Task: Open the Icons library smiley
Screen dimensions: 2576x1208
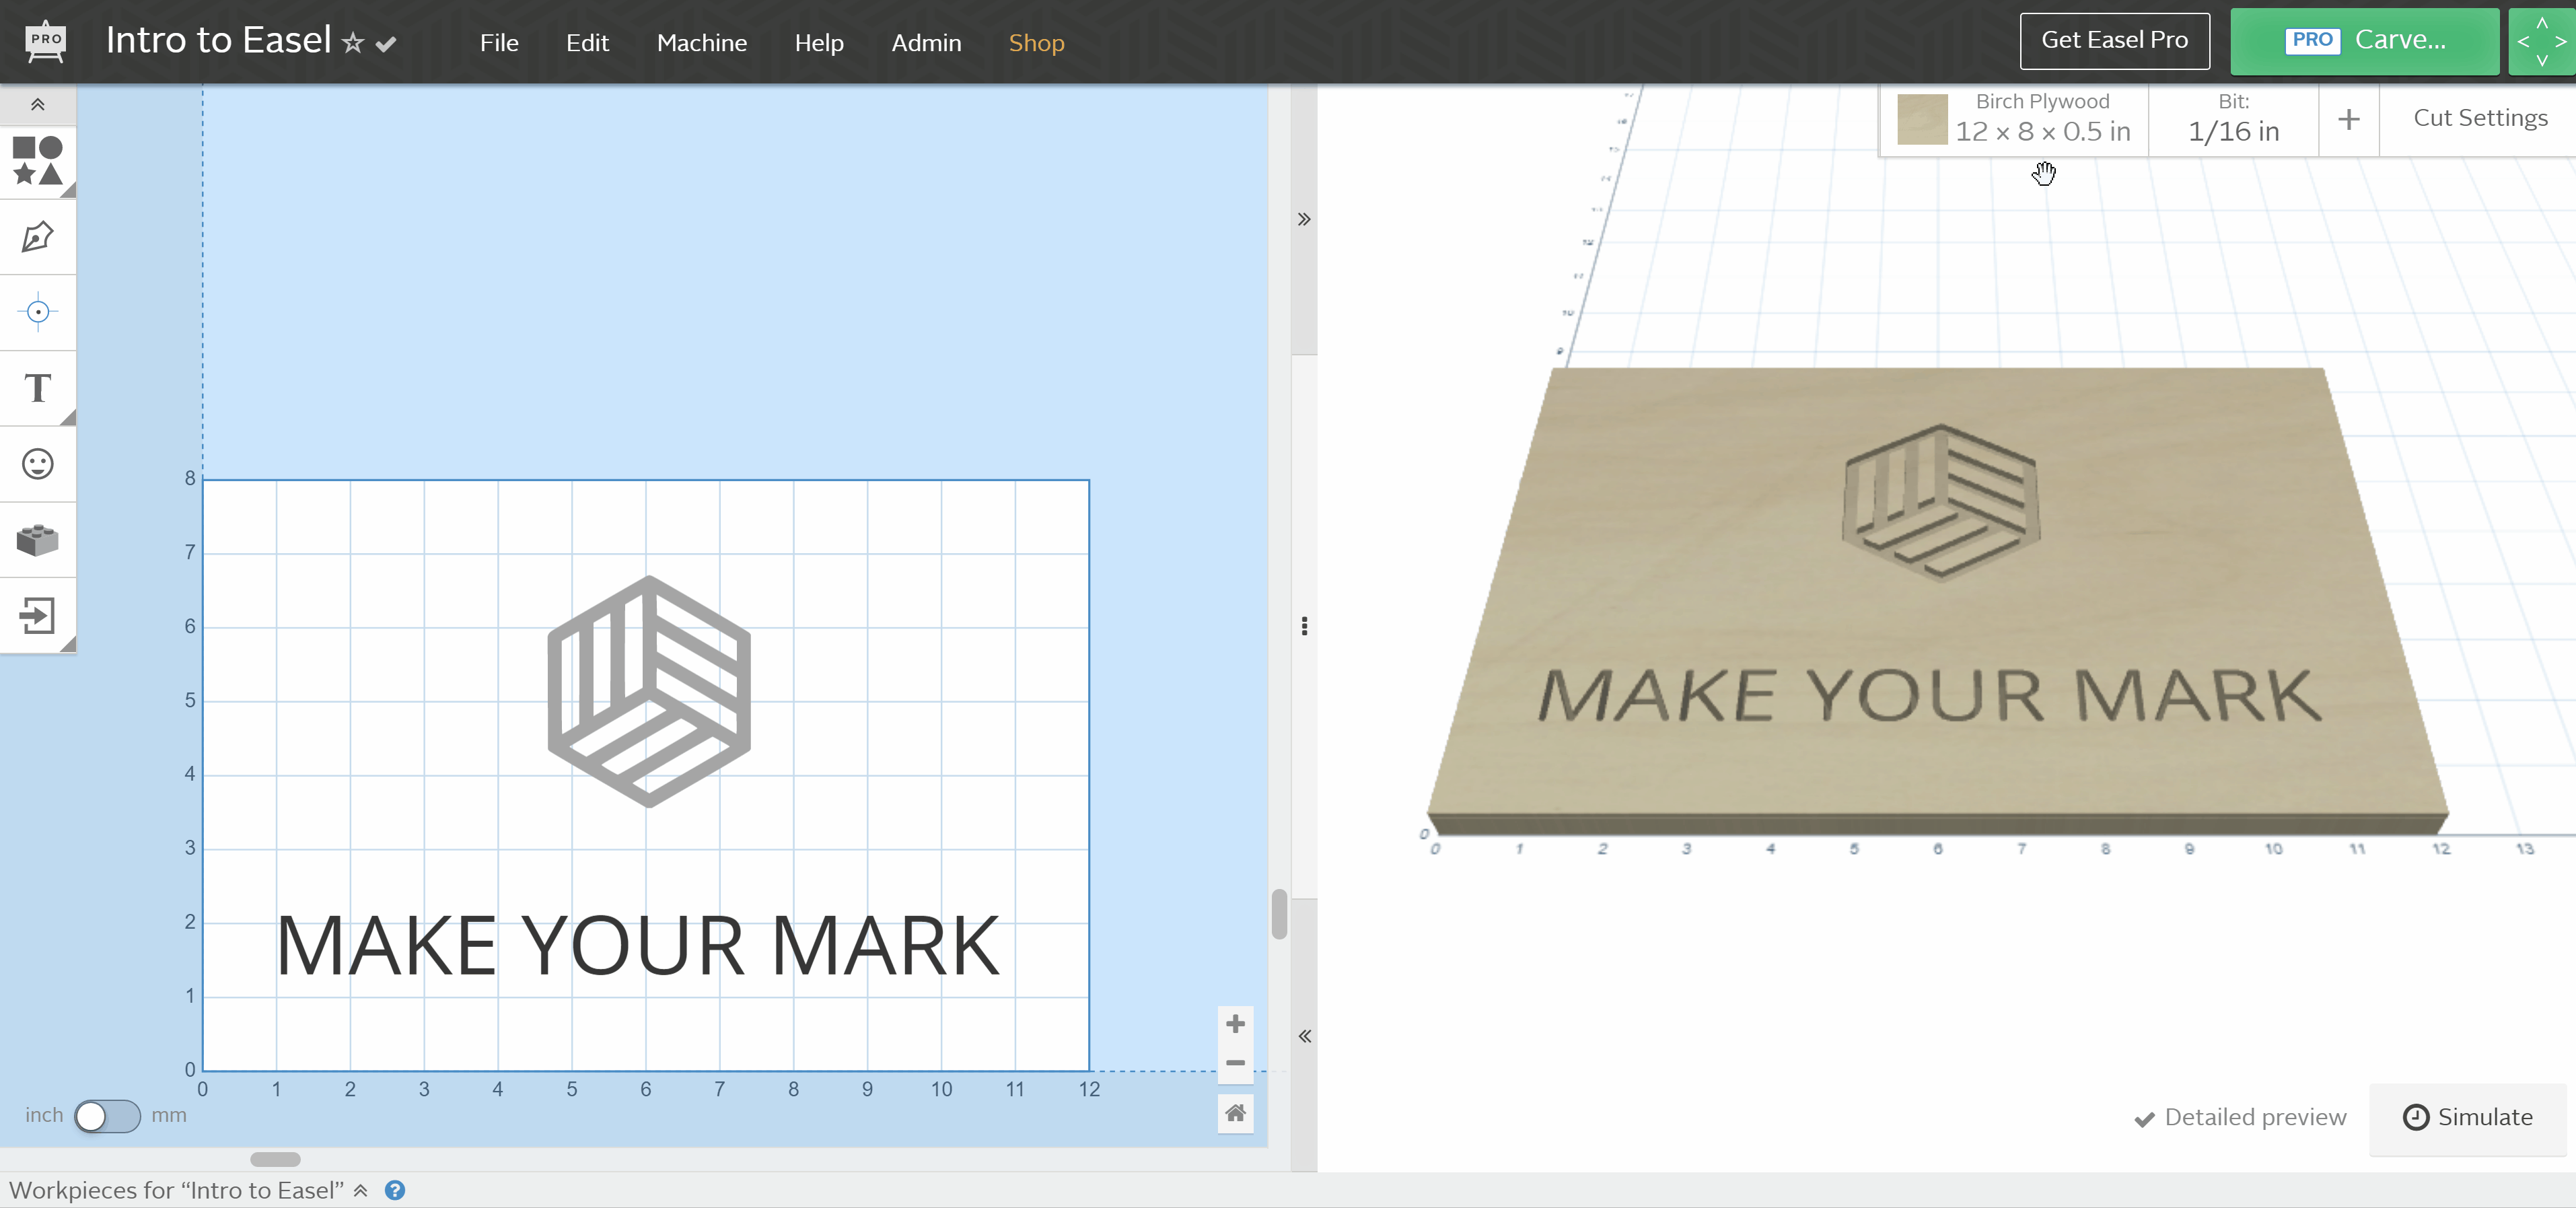Action: (x=37, y=464)
